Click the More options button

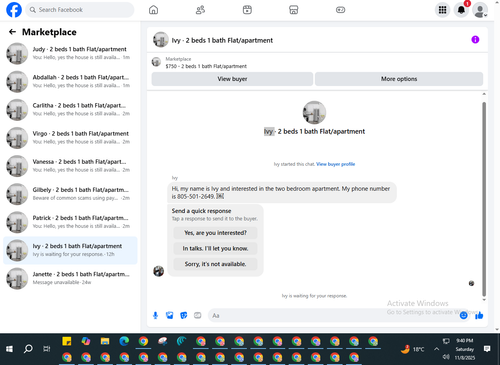pyautogui.click(x=399, y=79)
